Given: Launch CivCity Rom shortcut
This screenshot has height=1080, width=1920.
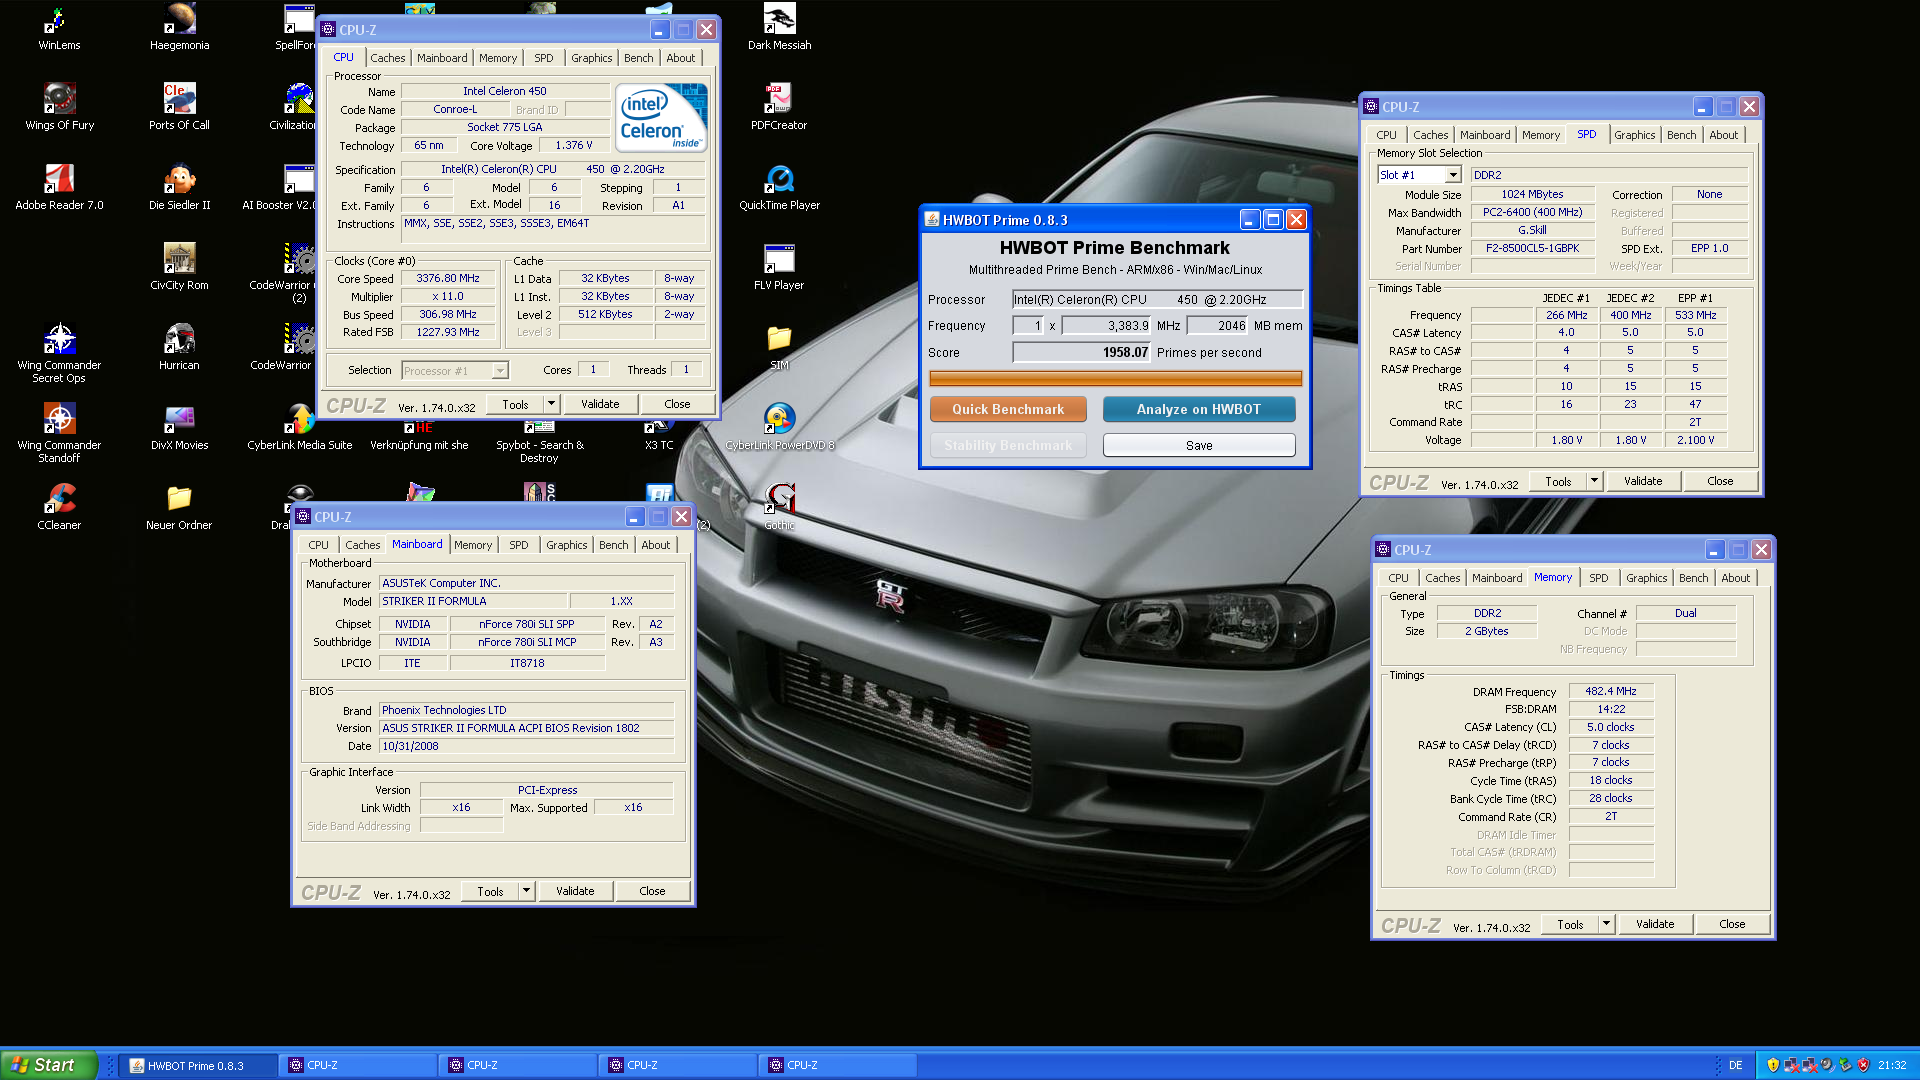Looking at the screenshot, I should (180, 267).
